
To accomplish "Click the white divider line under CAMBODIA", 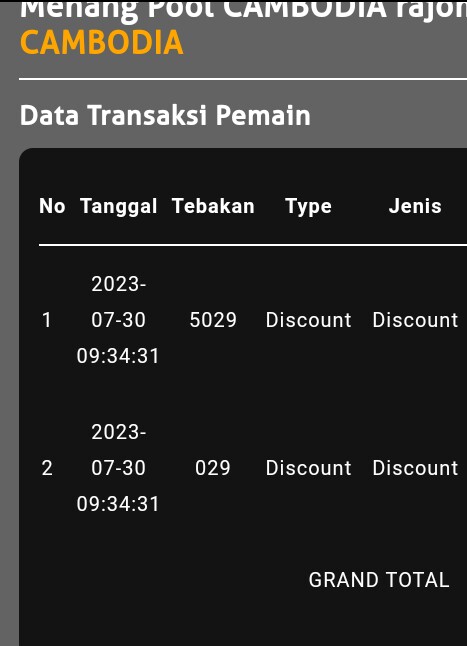I will coord(243,79).
